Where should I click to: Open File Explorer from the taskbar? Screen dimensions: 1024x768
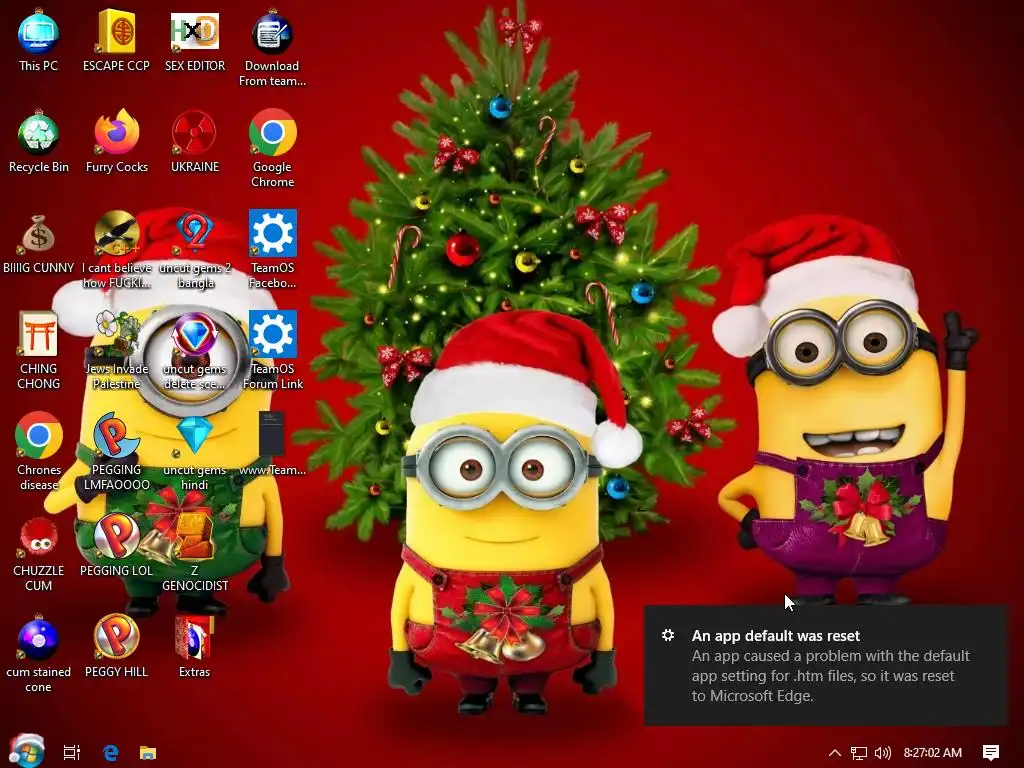click(x=148, y=753)
